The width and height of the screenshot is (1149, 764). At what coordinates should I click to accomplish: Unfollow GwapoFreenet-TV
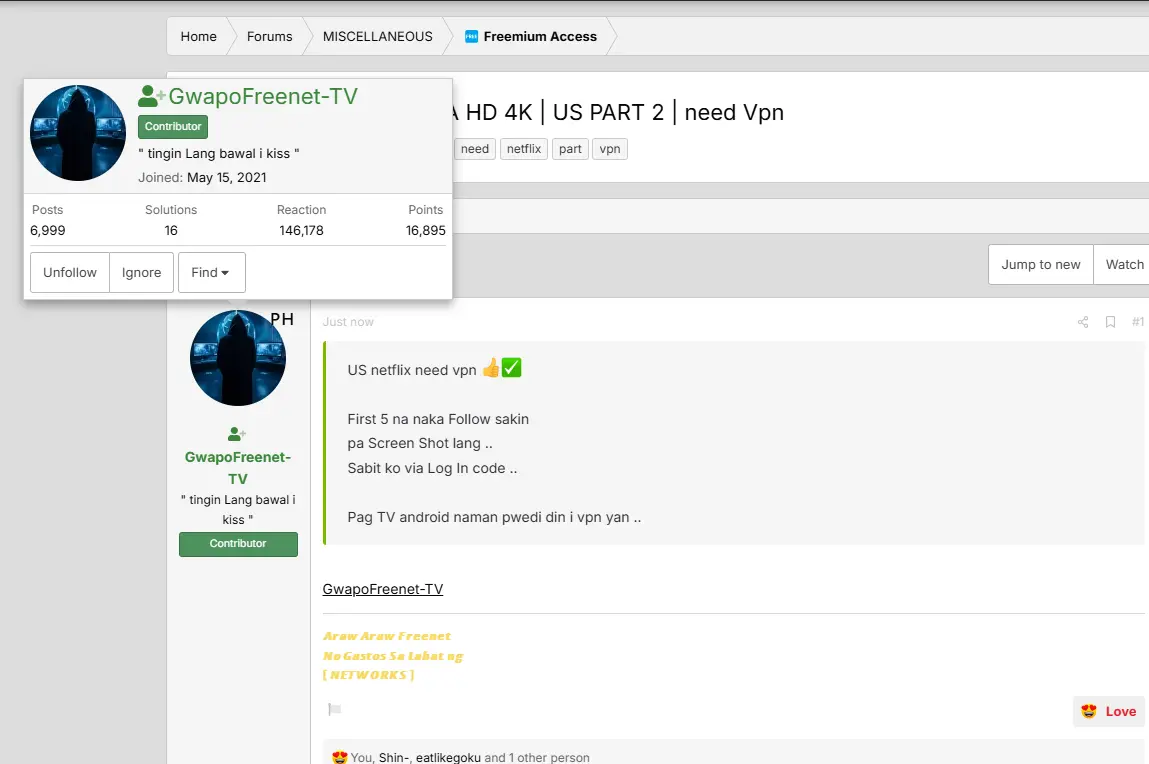70,272
